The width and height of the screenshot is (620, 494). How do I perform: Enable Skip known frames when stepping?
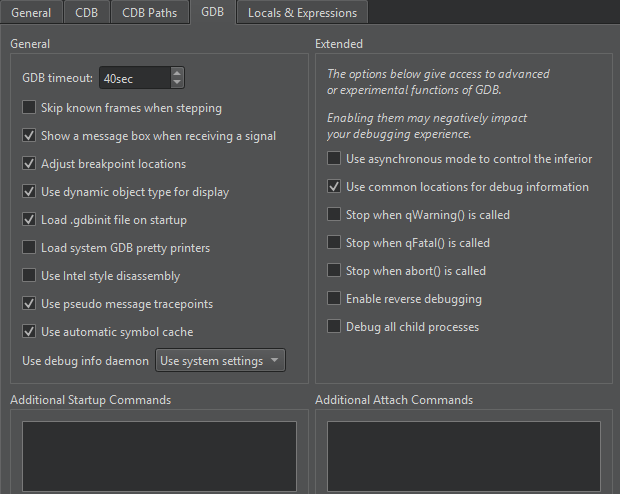point(29,108)
